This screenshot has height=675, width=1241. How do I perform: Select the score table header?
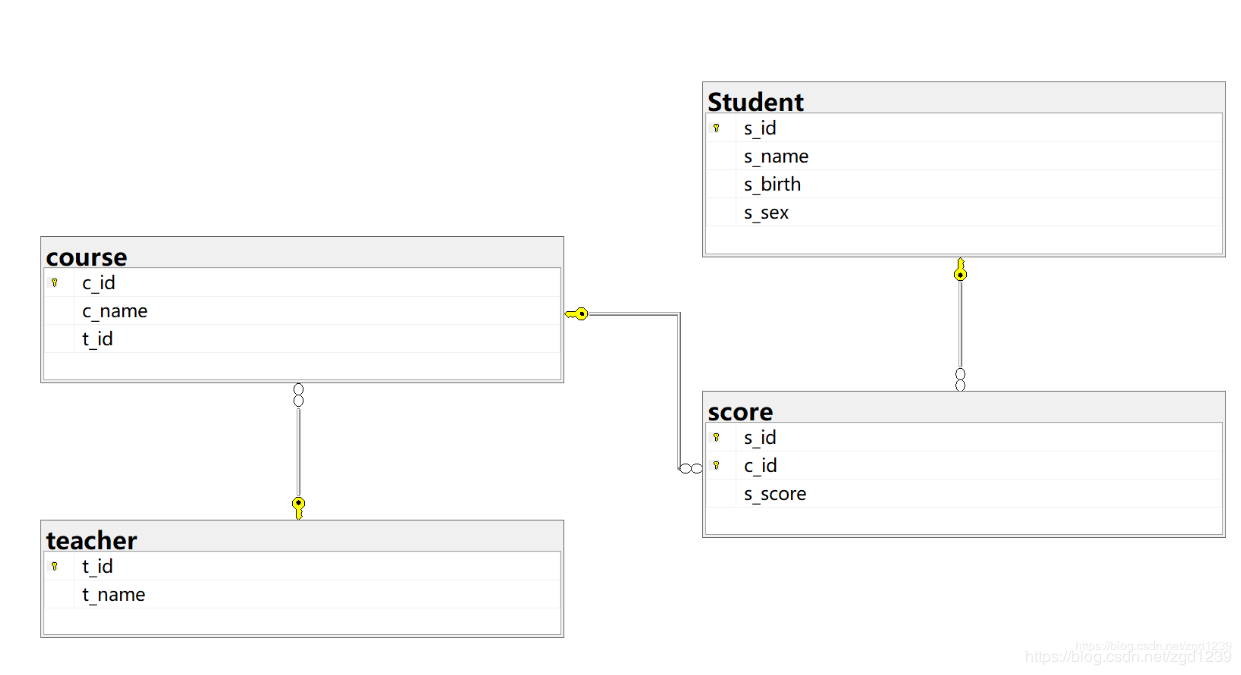[964, 408]
